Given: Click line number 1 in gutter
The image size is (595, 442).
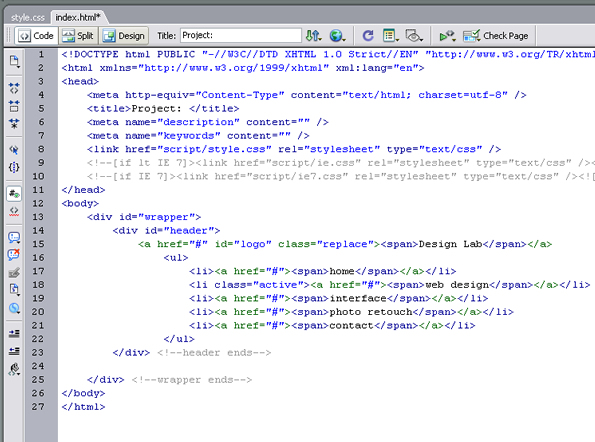Looking at the screenshot, I should (x=41, y=54).
